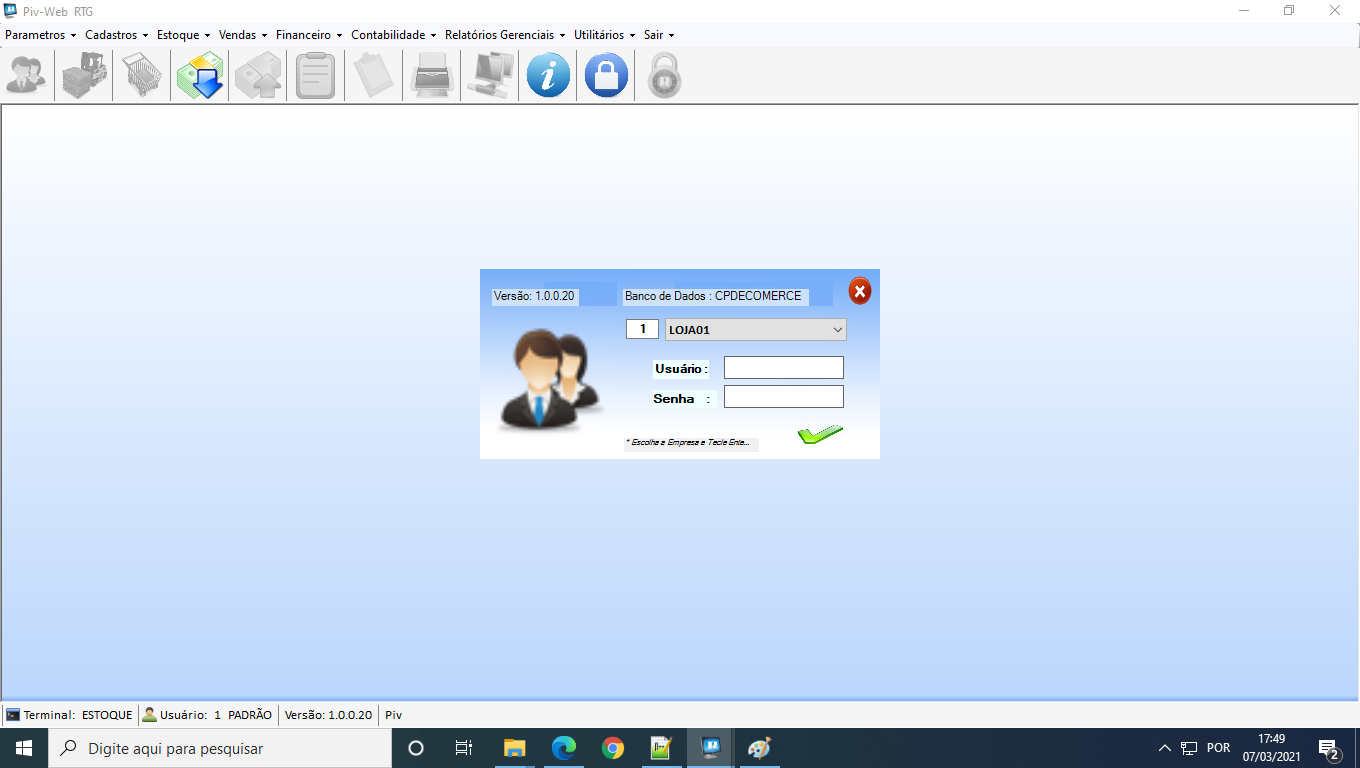1360x768 pixels.
Task: Open the clock showing 17:49
Action: [x=1272, y=748]
